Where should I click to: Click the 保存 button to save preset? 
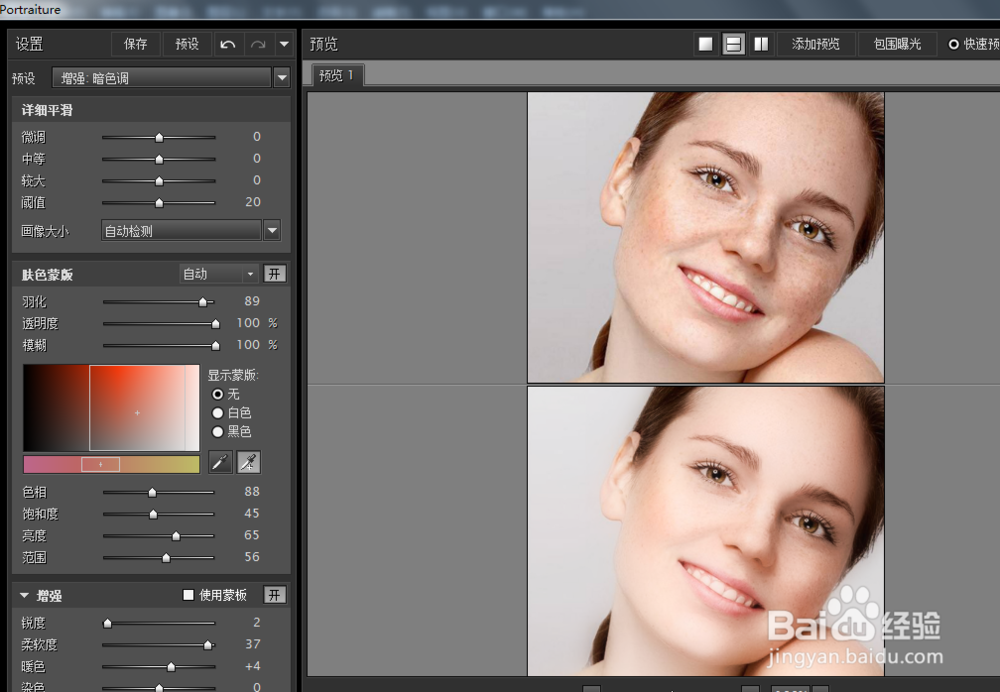[x=135, y=44]
